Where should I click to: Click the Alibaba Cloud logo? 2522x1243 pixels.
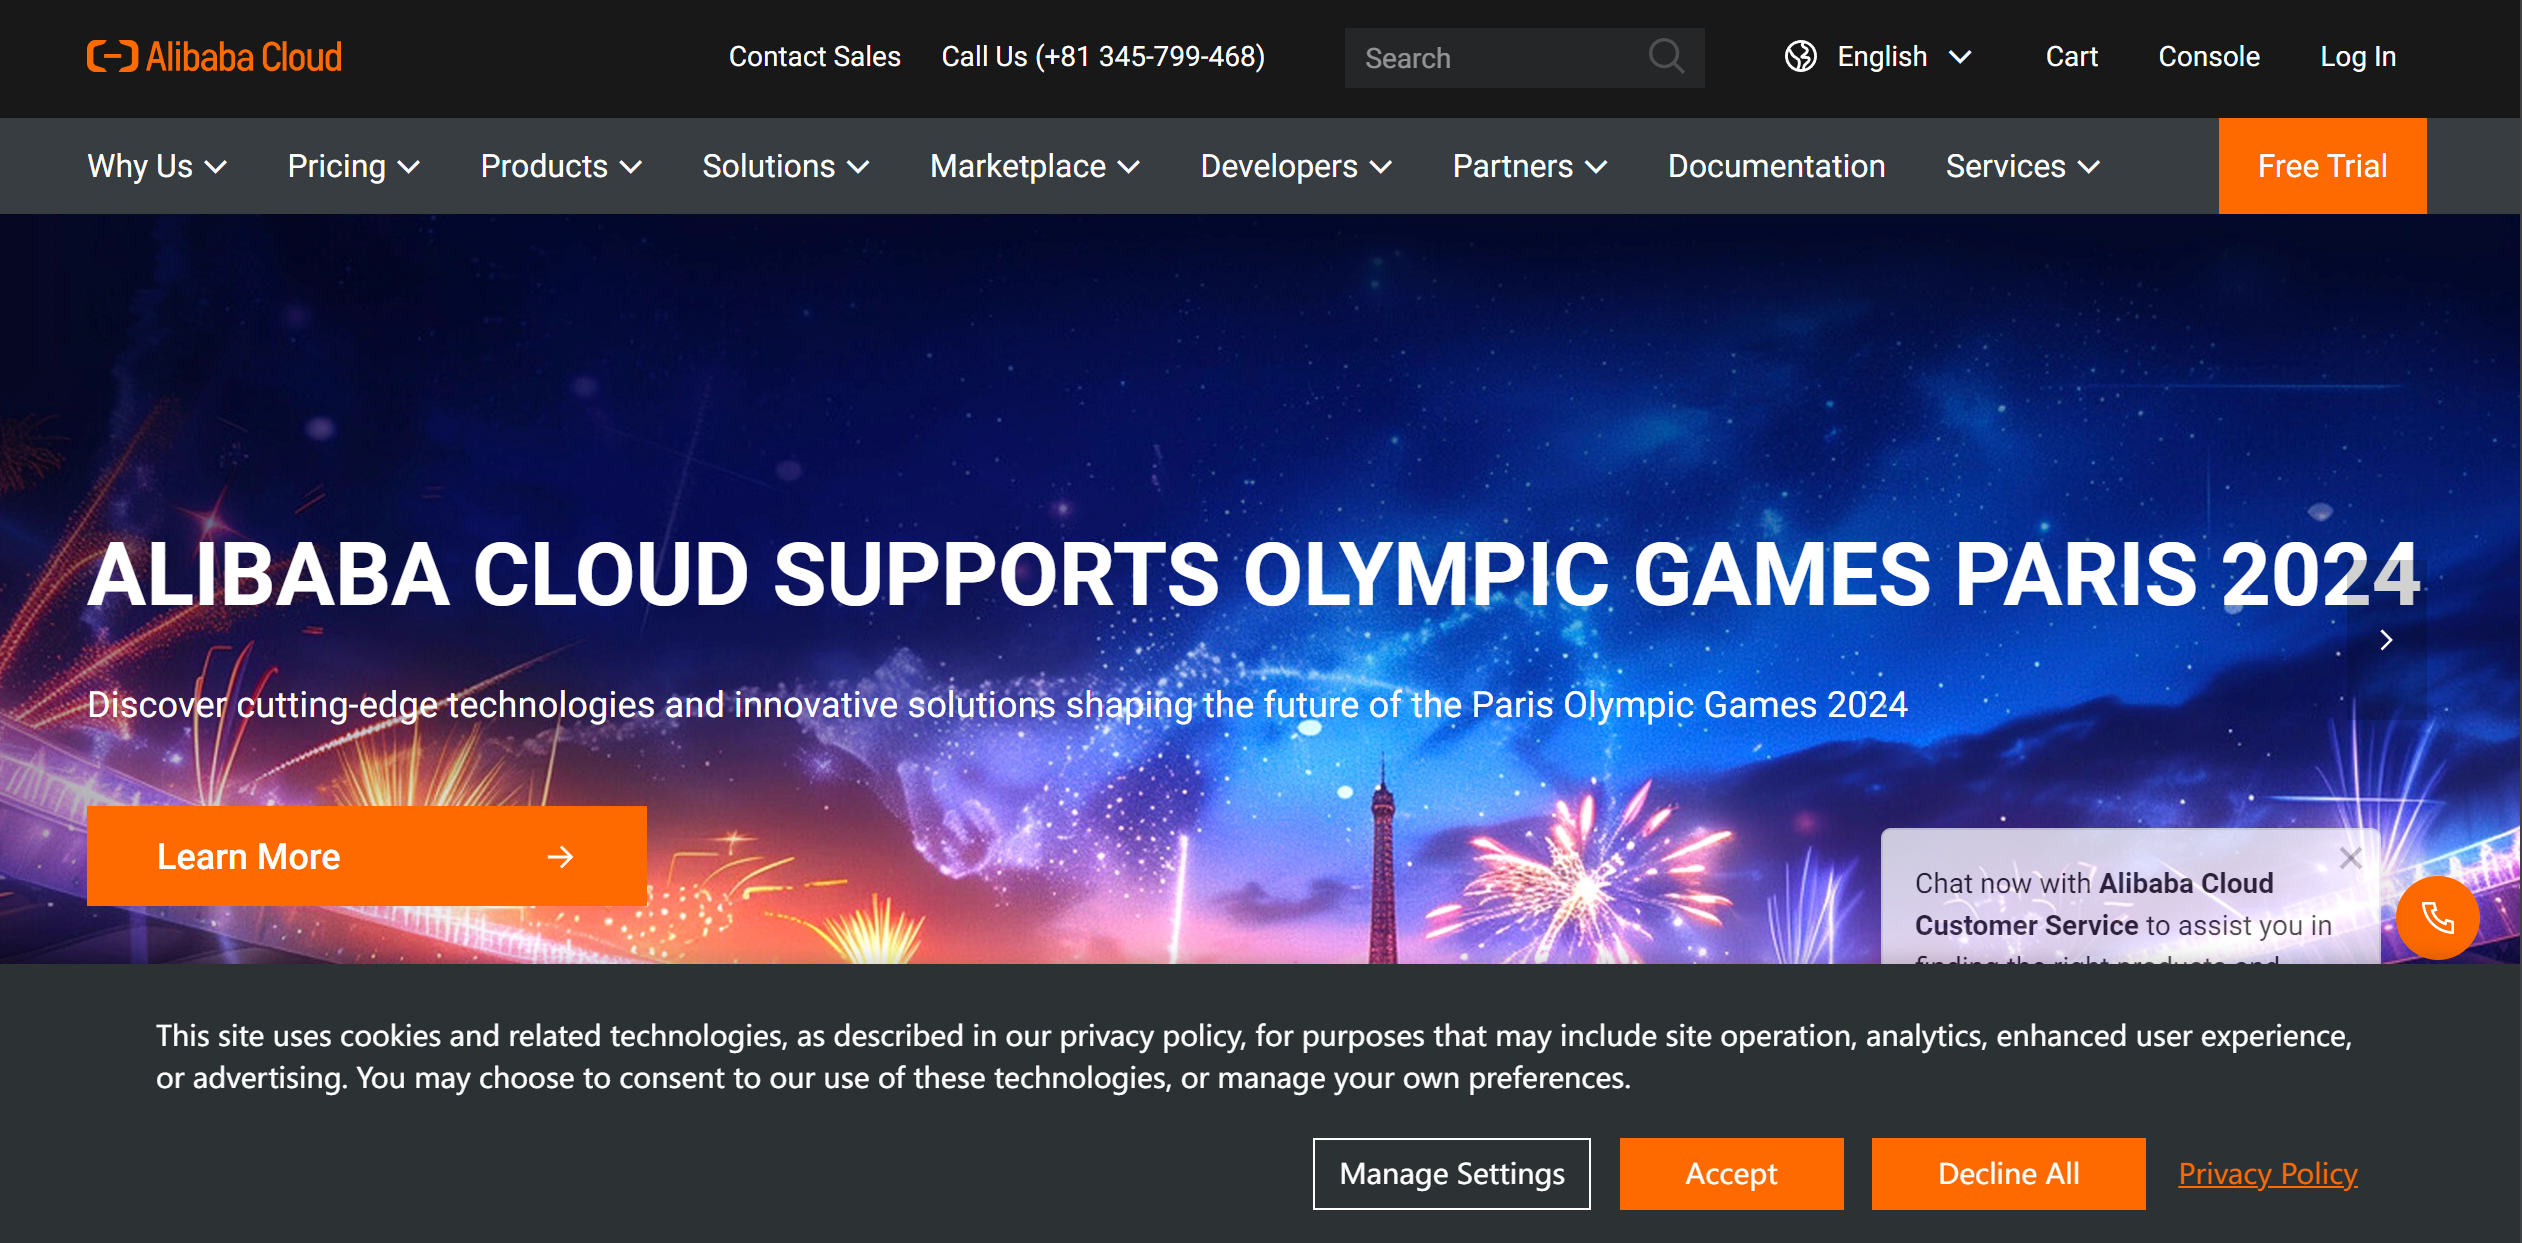[214, 57]
